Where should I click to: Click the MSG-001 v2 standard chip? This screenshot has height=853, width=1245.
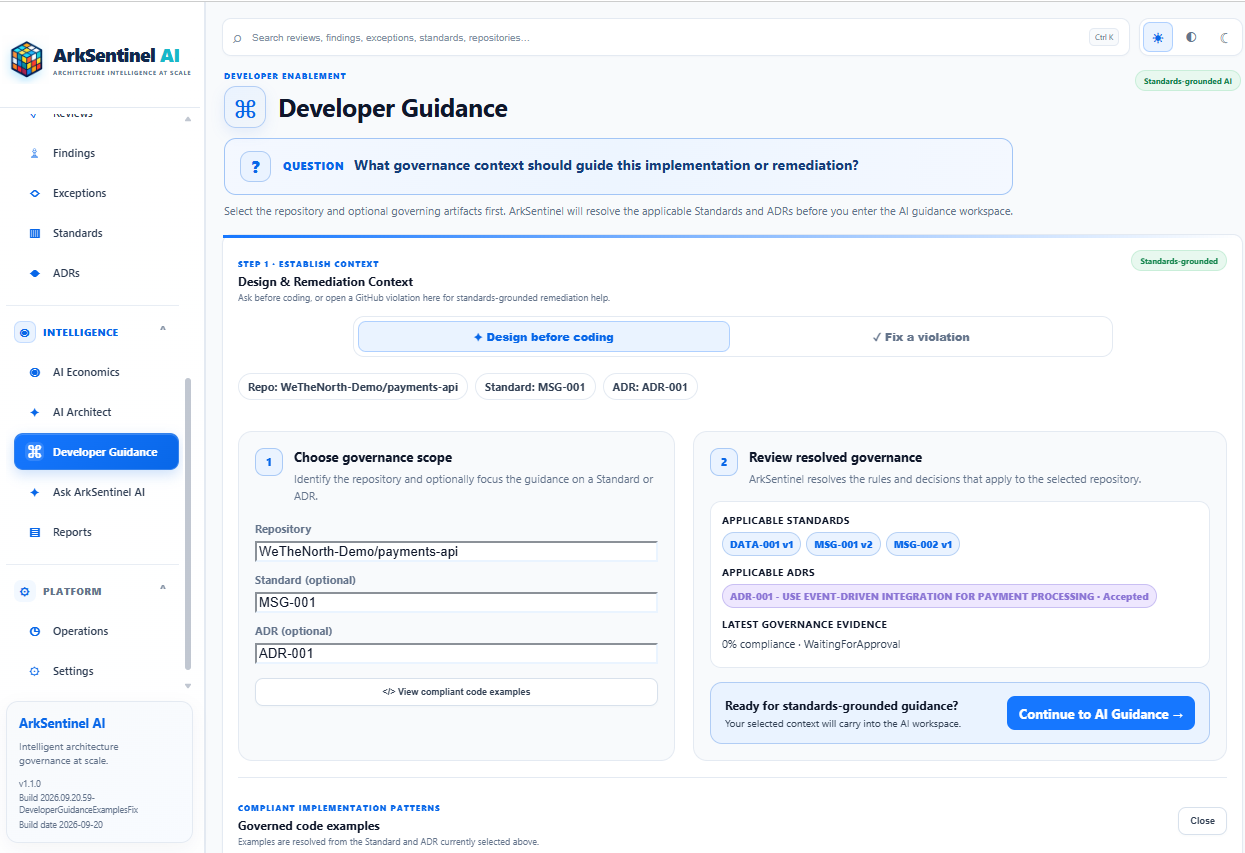click(x=843, y=544)
